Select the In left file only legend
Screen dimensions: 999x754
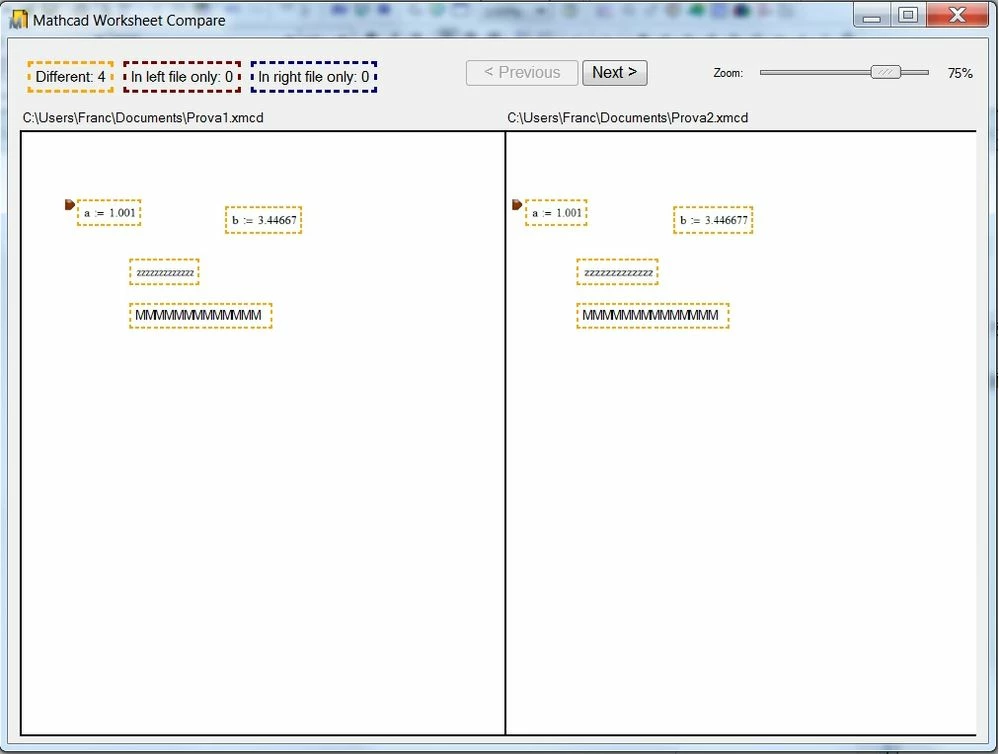pyautogui.click(x=182, y=77)
